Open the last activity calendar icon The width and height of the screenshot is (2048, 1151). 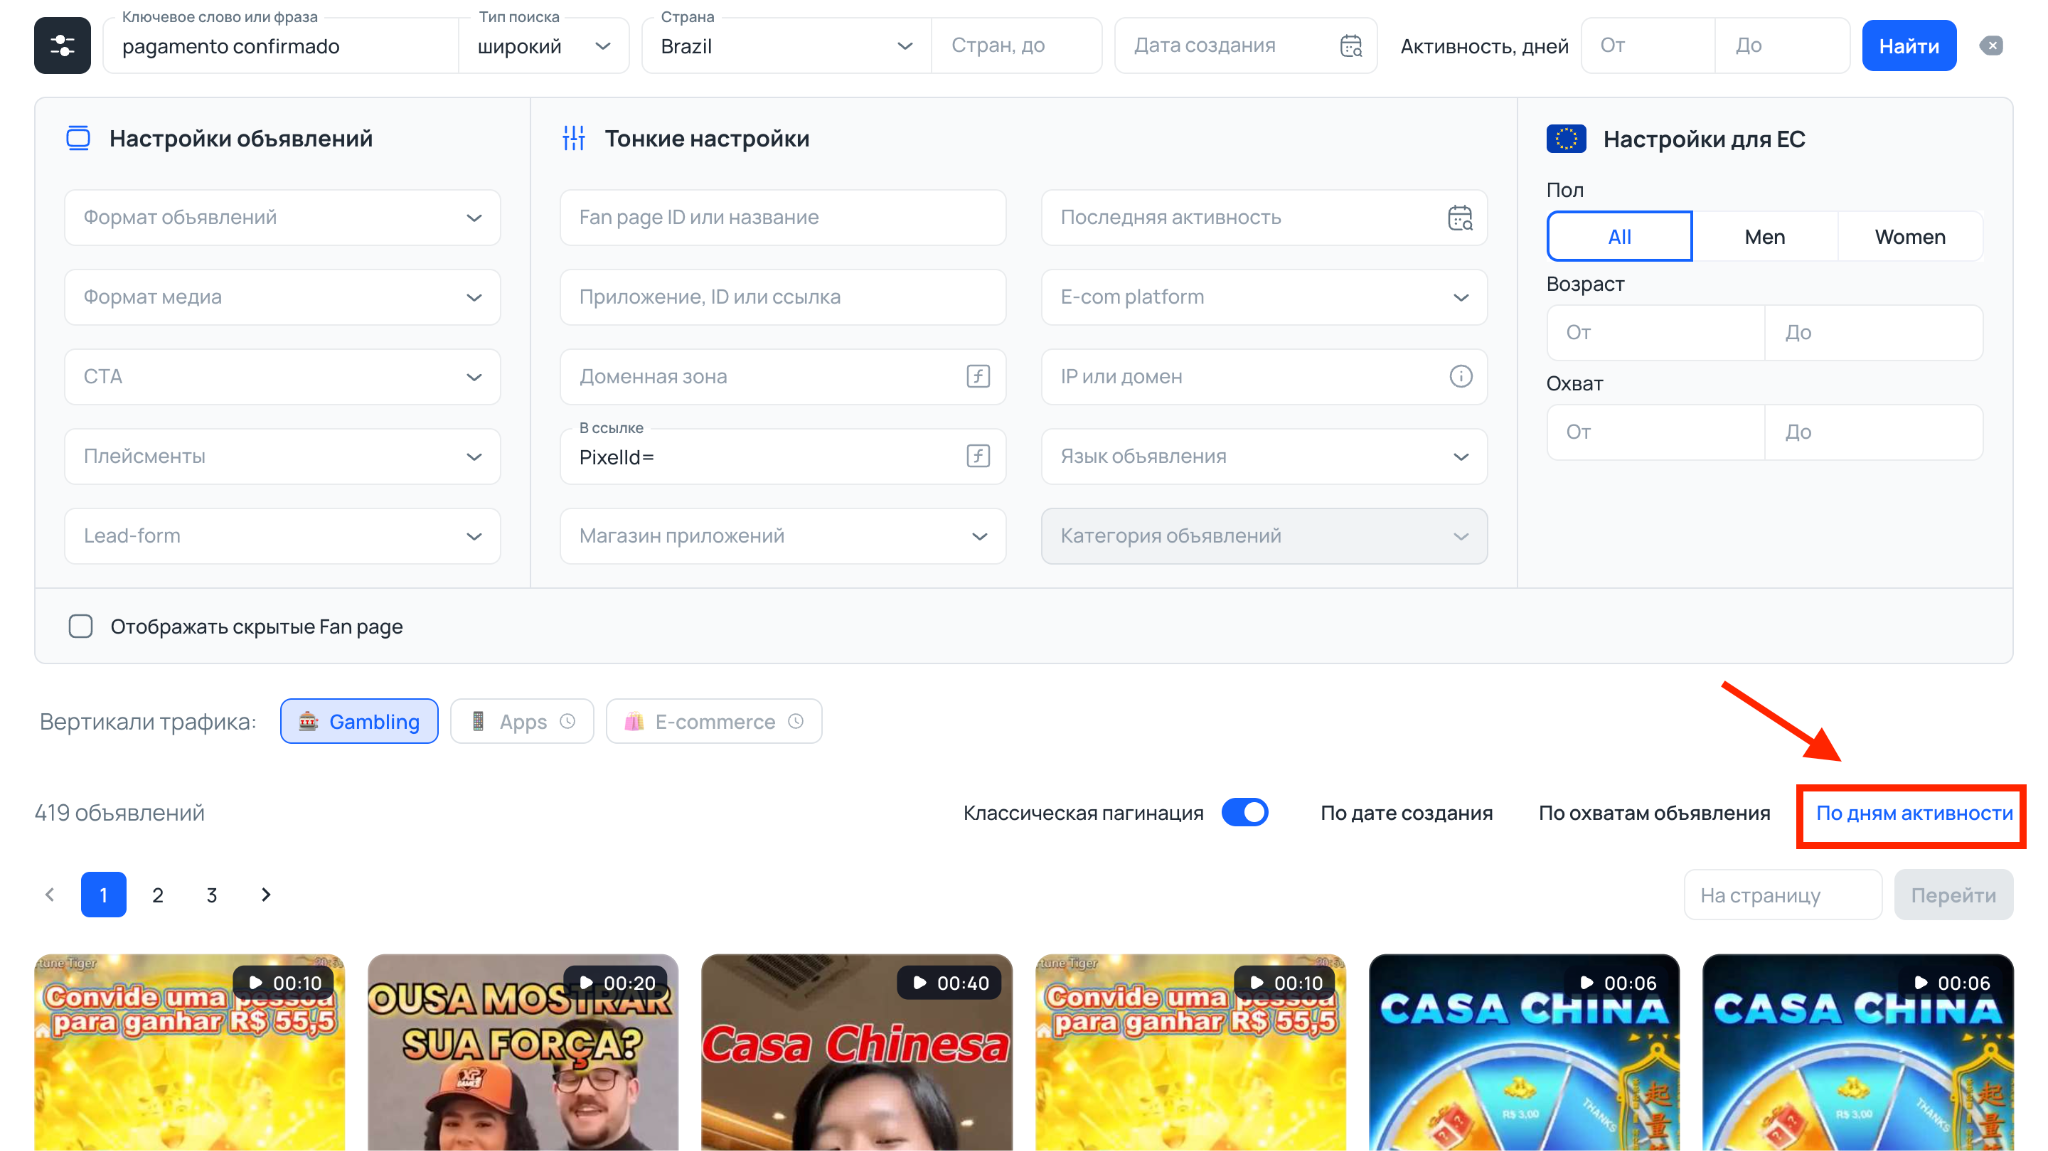click(1460, 218)
